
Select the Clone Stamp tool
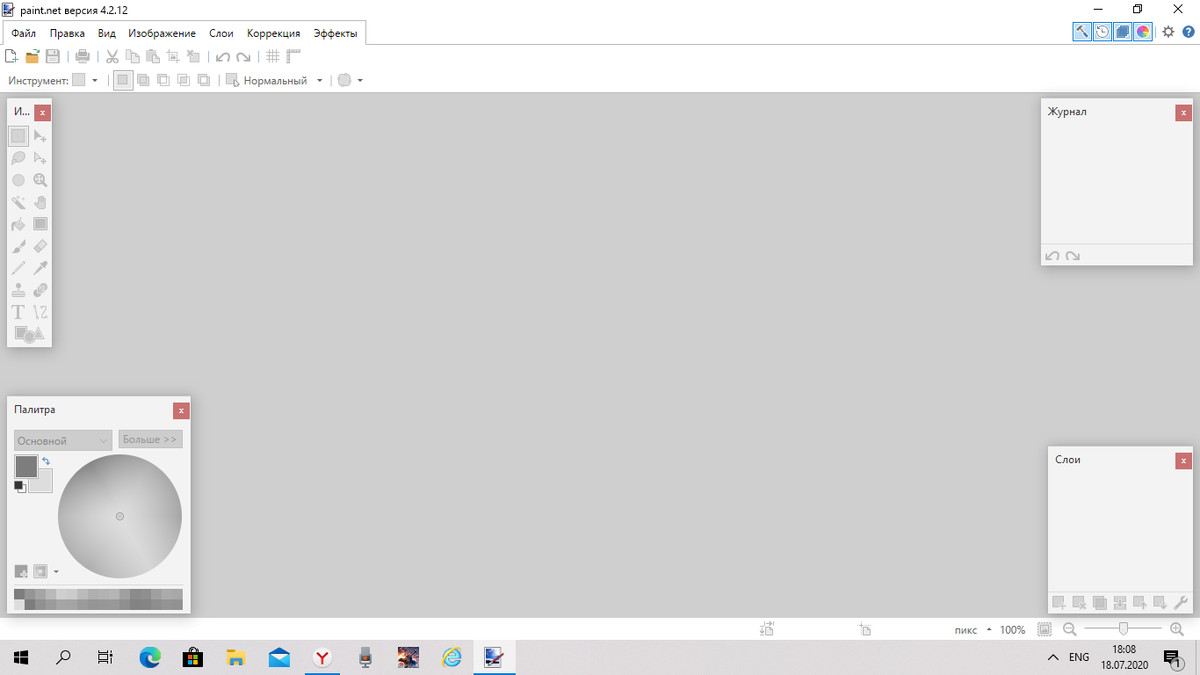click(18, 290)
